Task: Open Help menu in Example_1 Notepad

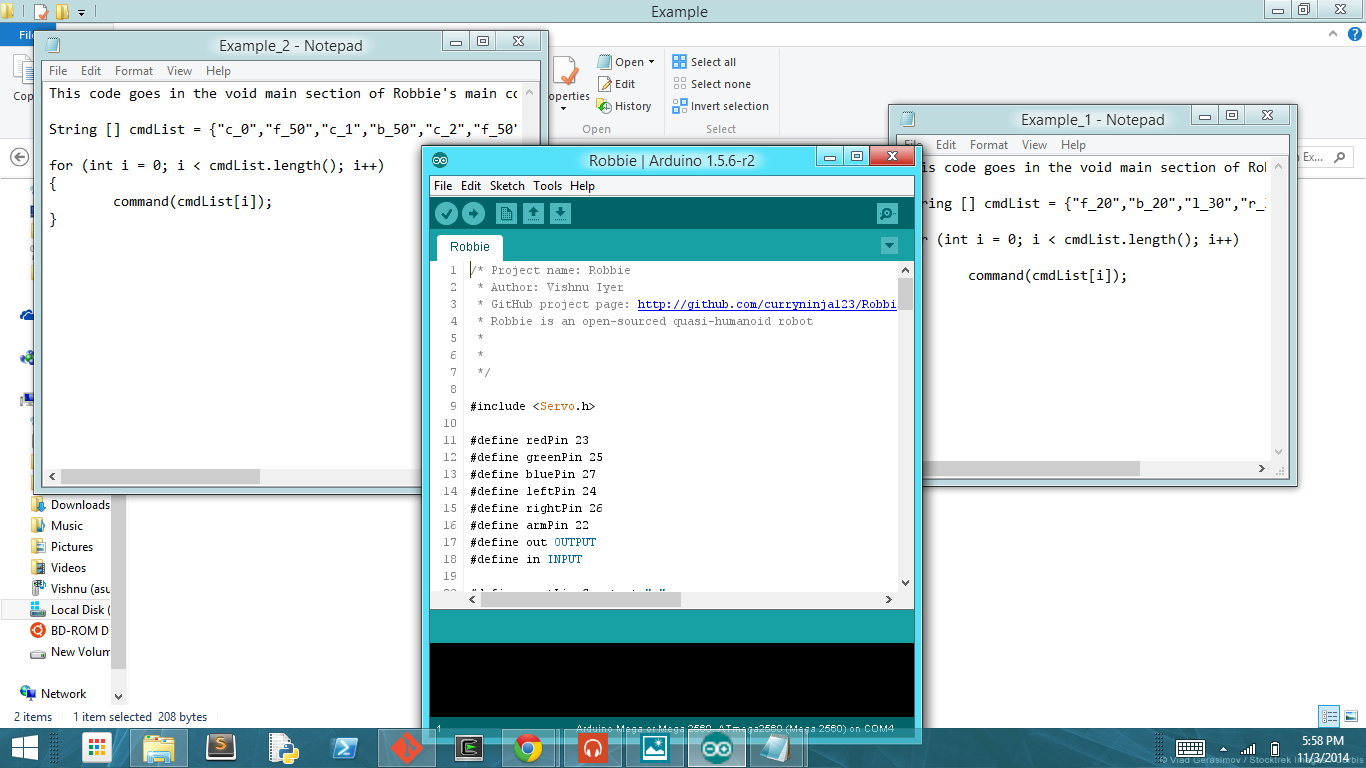Action: [x=1073, y=145]
